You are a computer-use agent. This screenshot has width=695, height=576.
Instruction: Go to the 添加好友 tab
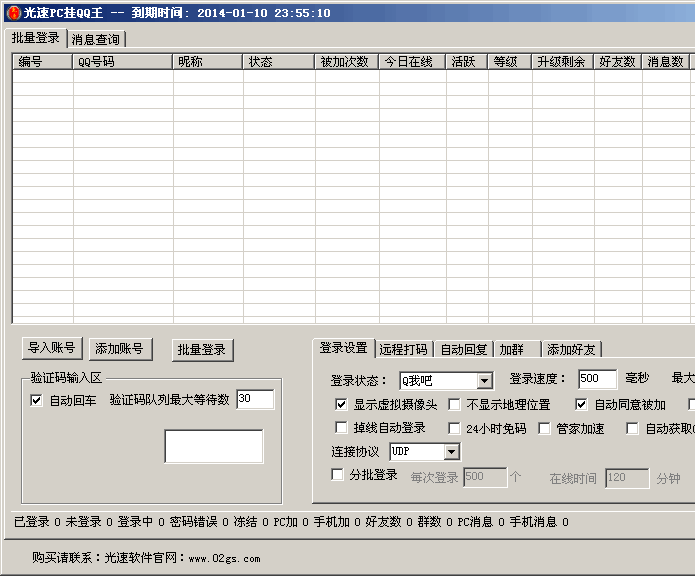571,349
